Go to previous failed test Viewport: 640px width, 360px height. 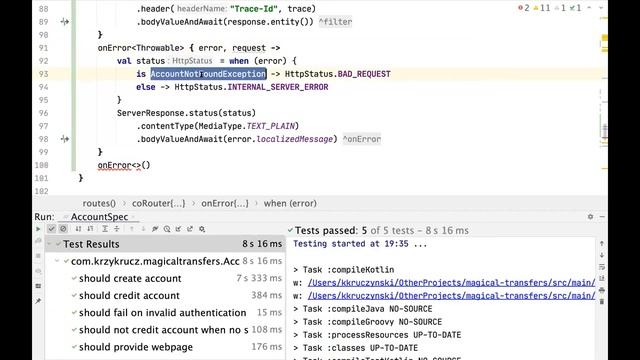click(x=131, y=229)
